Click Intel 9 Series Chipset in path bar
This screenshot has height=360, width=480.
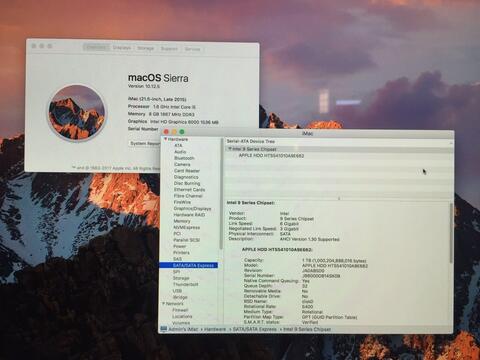tap(307, 329)
